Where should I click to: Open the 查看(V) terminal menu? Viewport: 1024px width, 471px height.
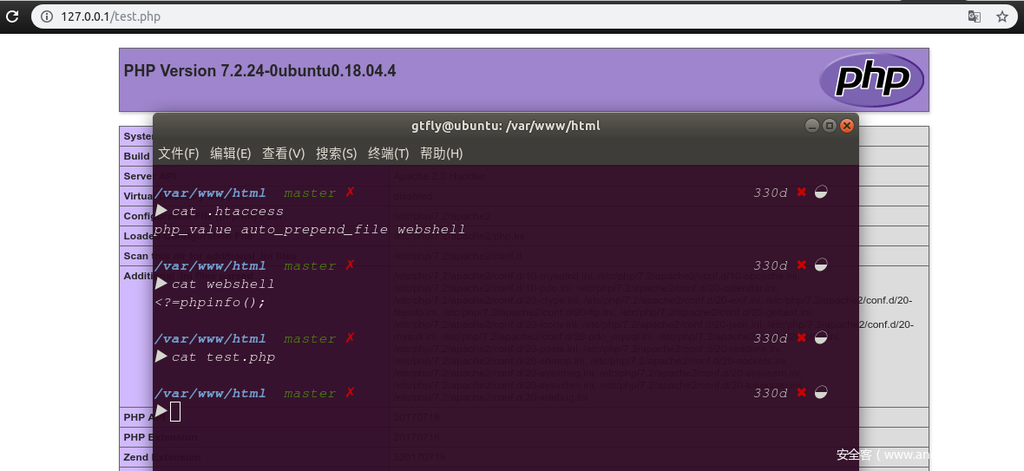[x=283, y=154]
